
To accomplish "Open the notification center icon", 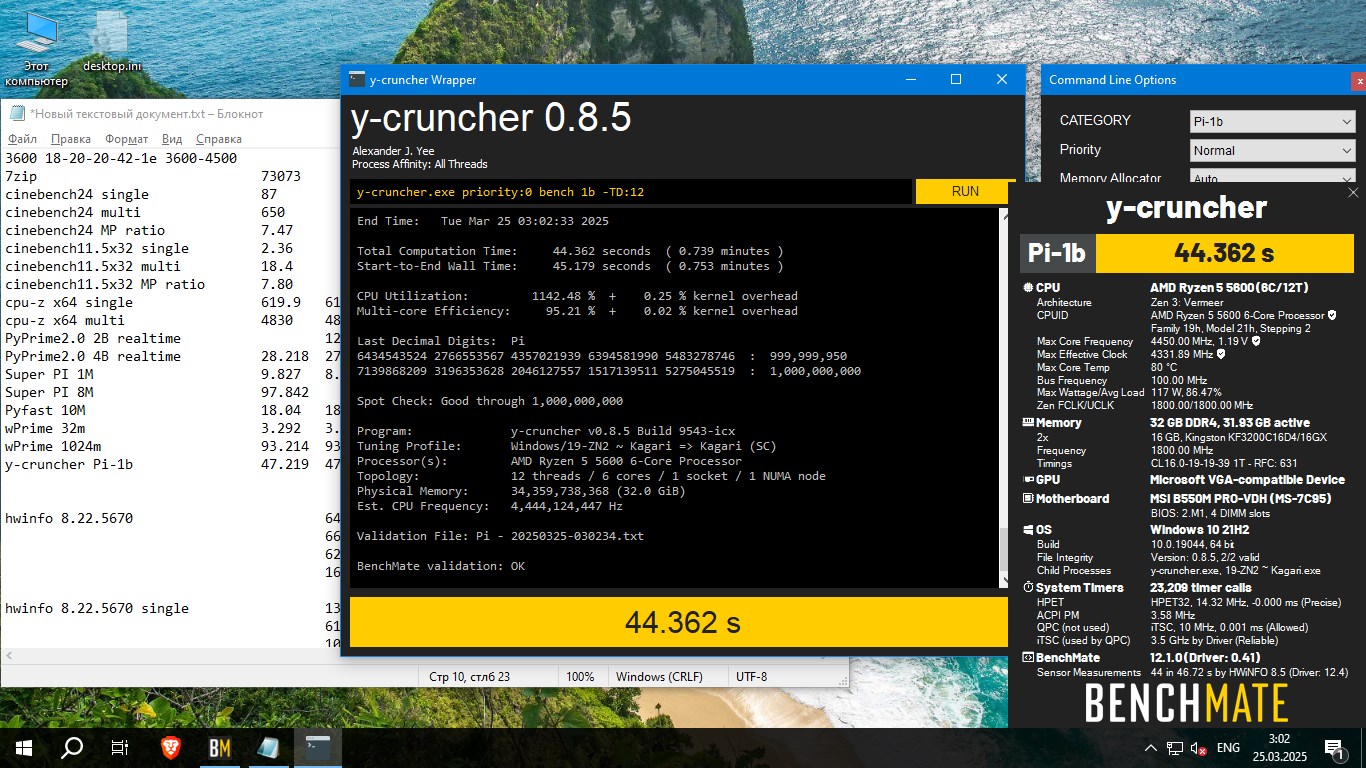I will [1333, 747].
